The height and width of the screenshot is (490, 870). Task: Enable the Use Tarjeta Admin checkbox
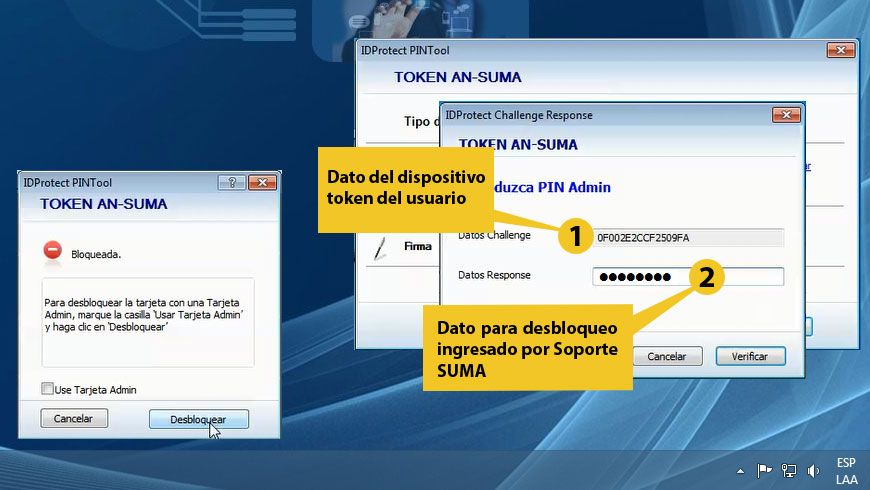tap(47, 388)
